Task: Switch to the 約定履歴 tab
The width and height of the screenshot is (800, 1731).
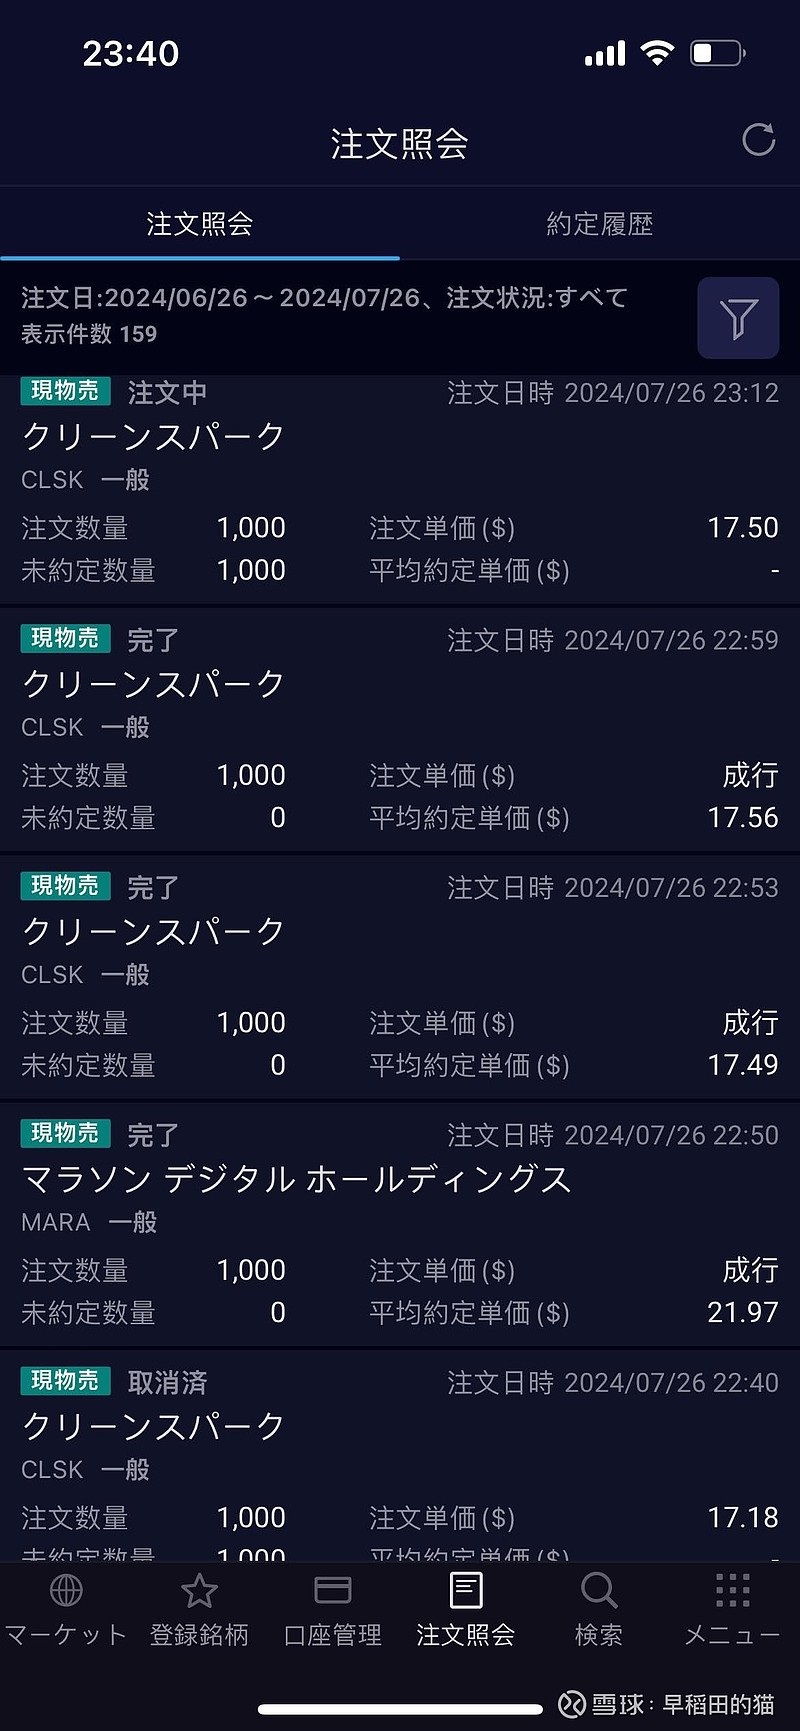Action: pos(599,224)
